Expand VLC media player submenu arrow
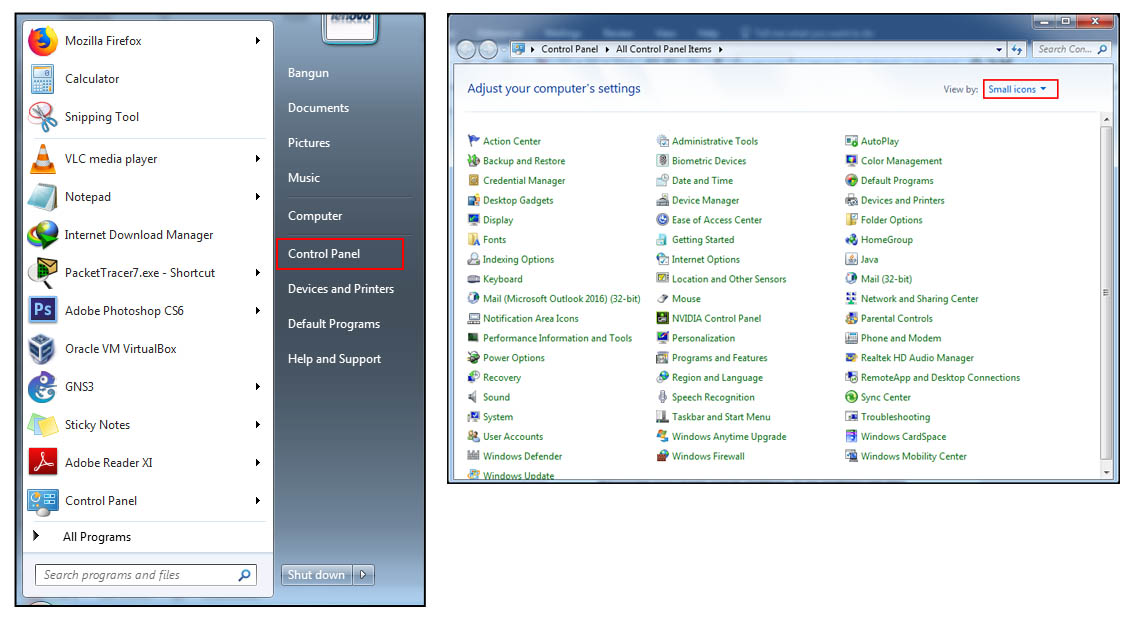Image resolution: width=1136 pixels, height=620 pixels. click(x=257, y=159)
